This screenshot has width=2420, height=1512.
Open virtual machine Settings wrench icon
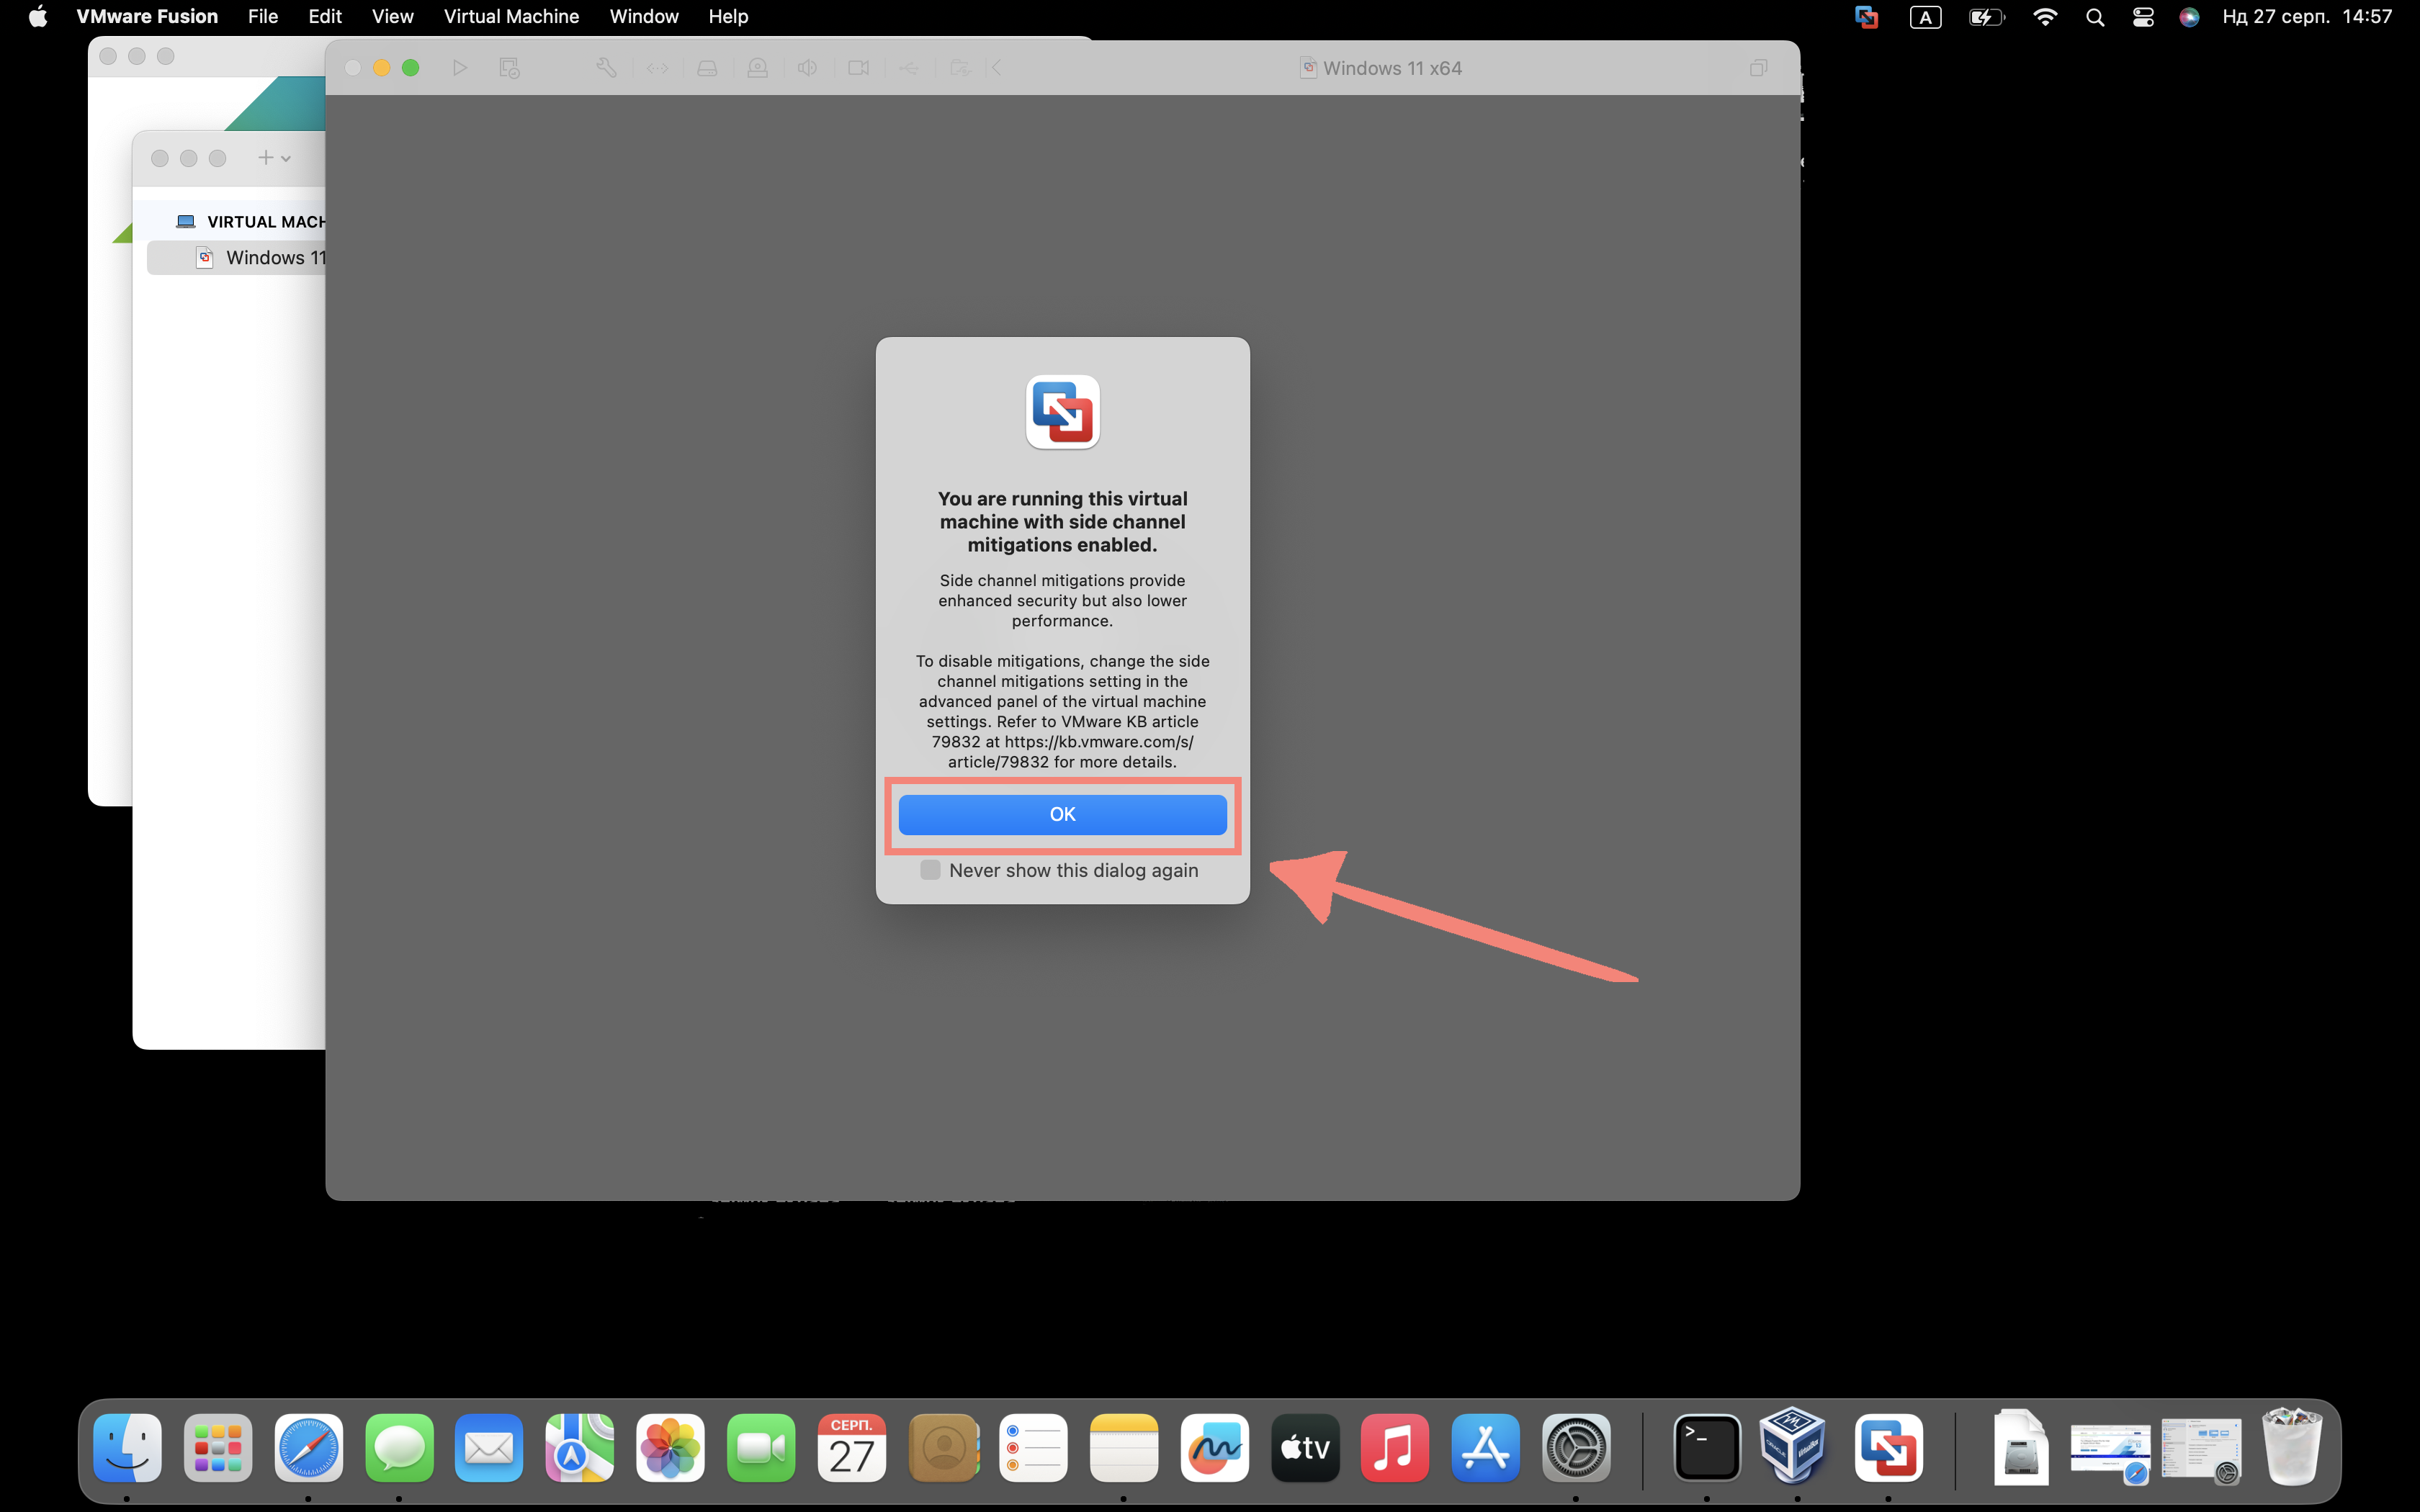(606, 68)
